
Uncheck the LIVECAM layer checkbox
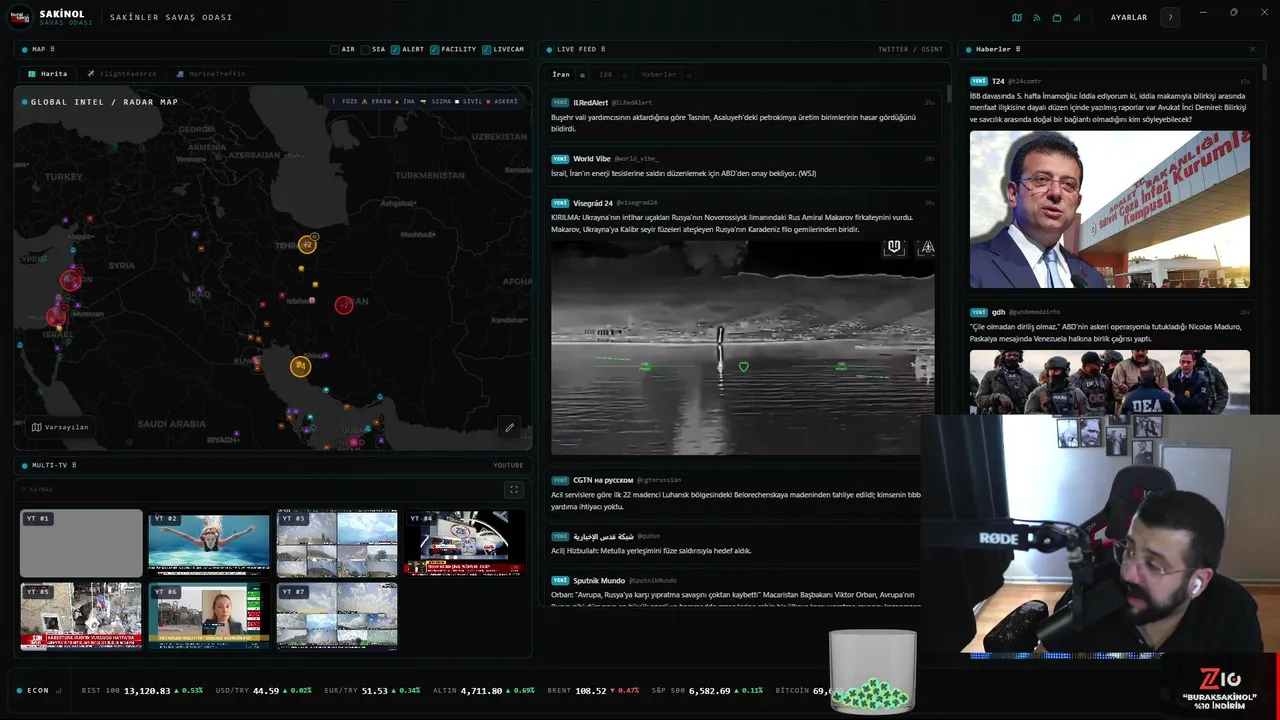click(x=486, y=49)
